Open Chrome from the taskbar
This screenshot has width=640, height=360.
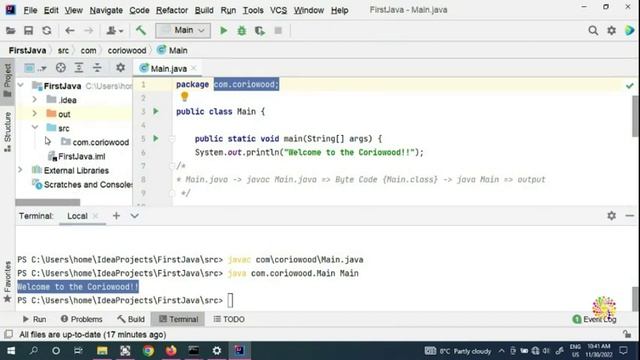click(148, 351)
